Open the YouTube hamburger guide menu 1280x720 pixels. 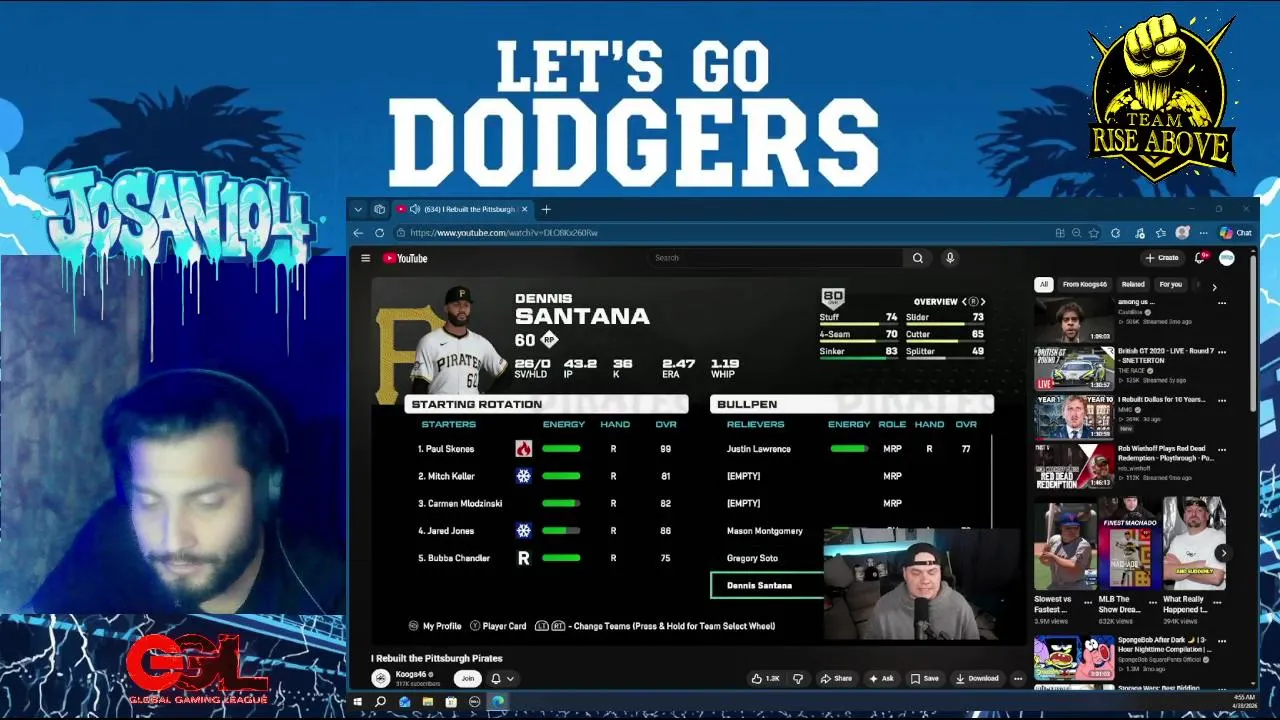tap(366, 258)
